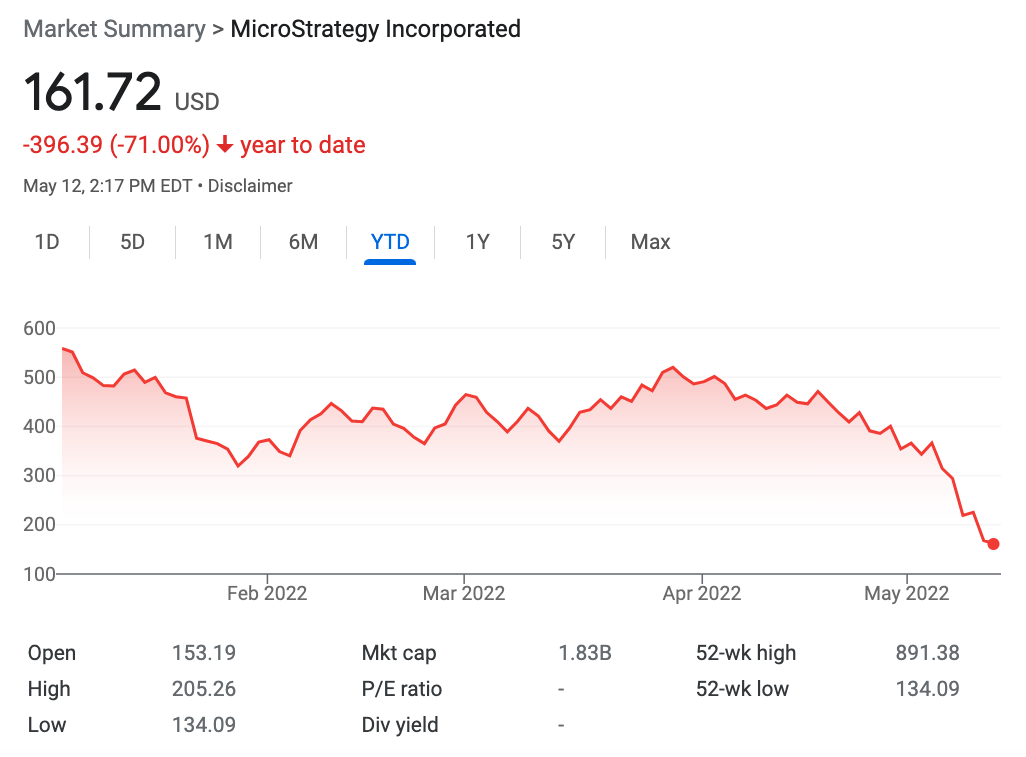Click the 161.72 stock price
Viewport: 1026px width, 757px height.
[92, 94]
